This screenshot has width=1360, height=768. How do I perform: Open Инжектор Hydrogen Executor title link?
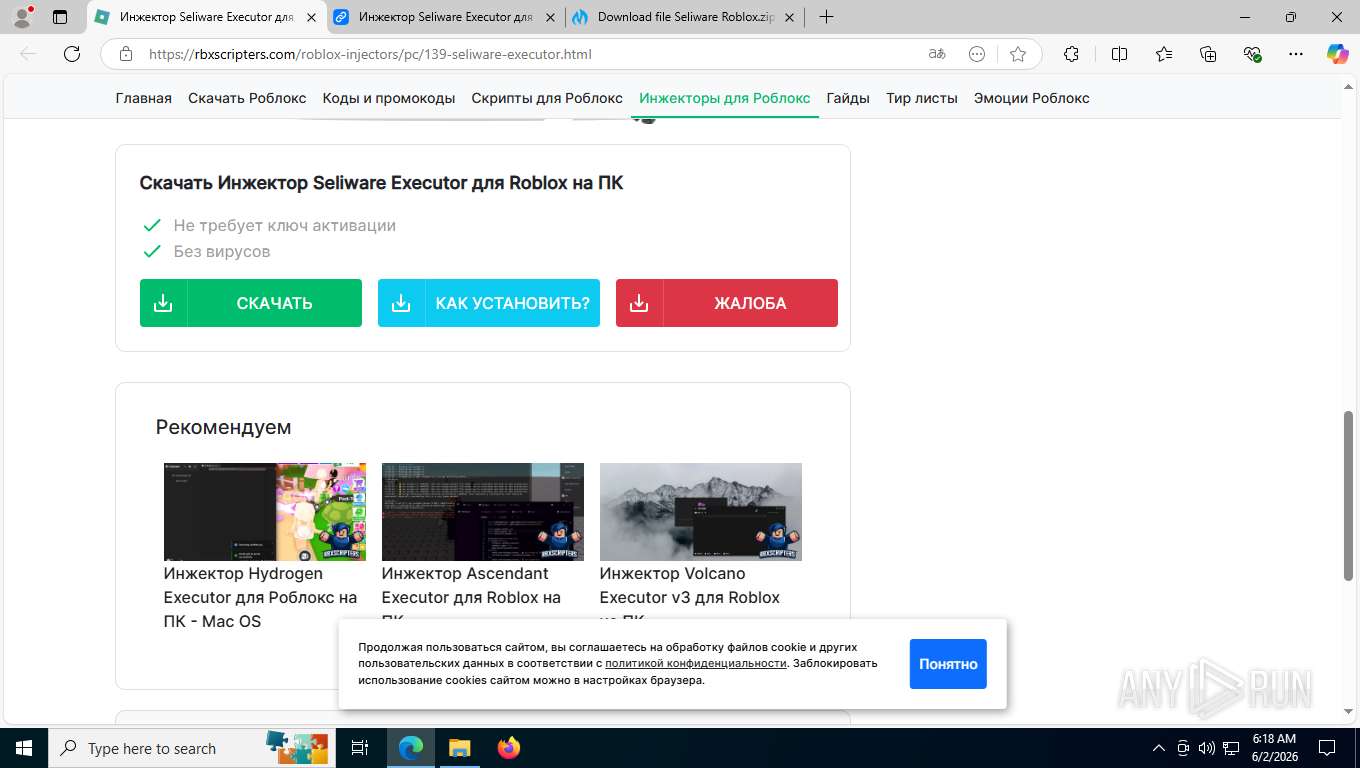point(260,597)
